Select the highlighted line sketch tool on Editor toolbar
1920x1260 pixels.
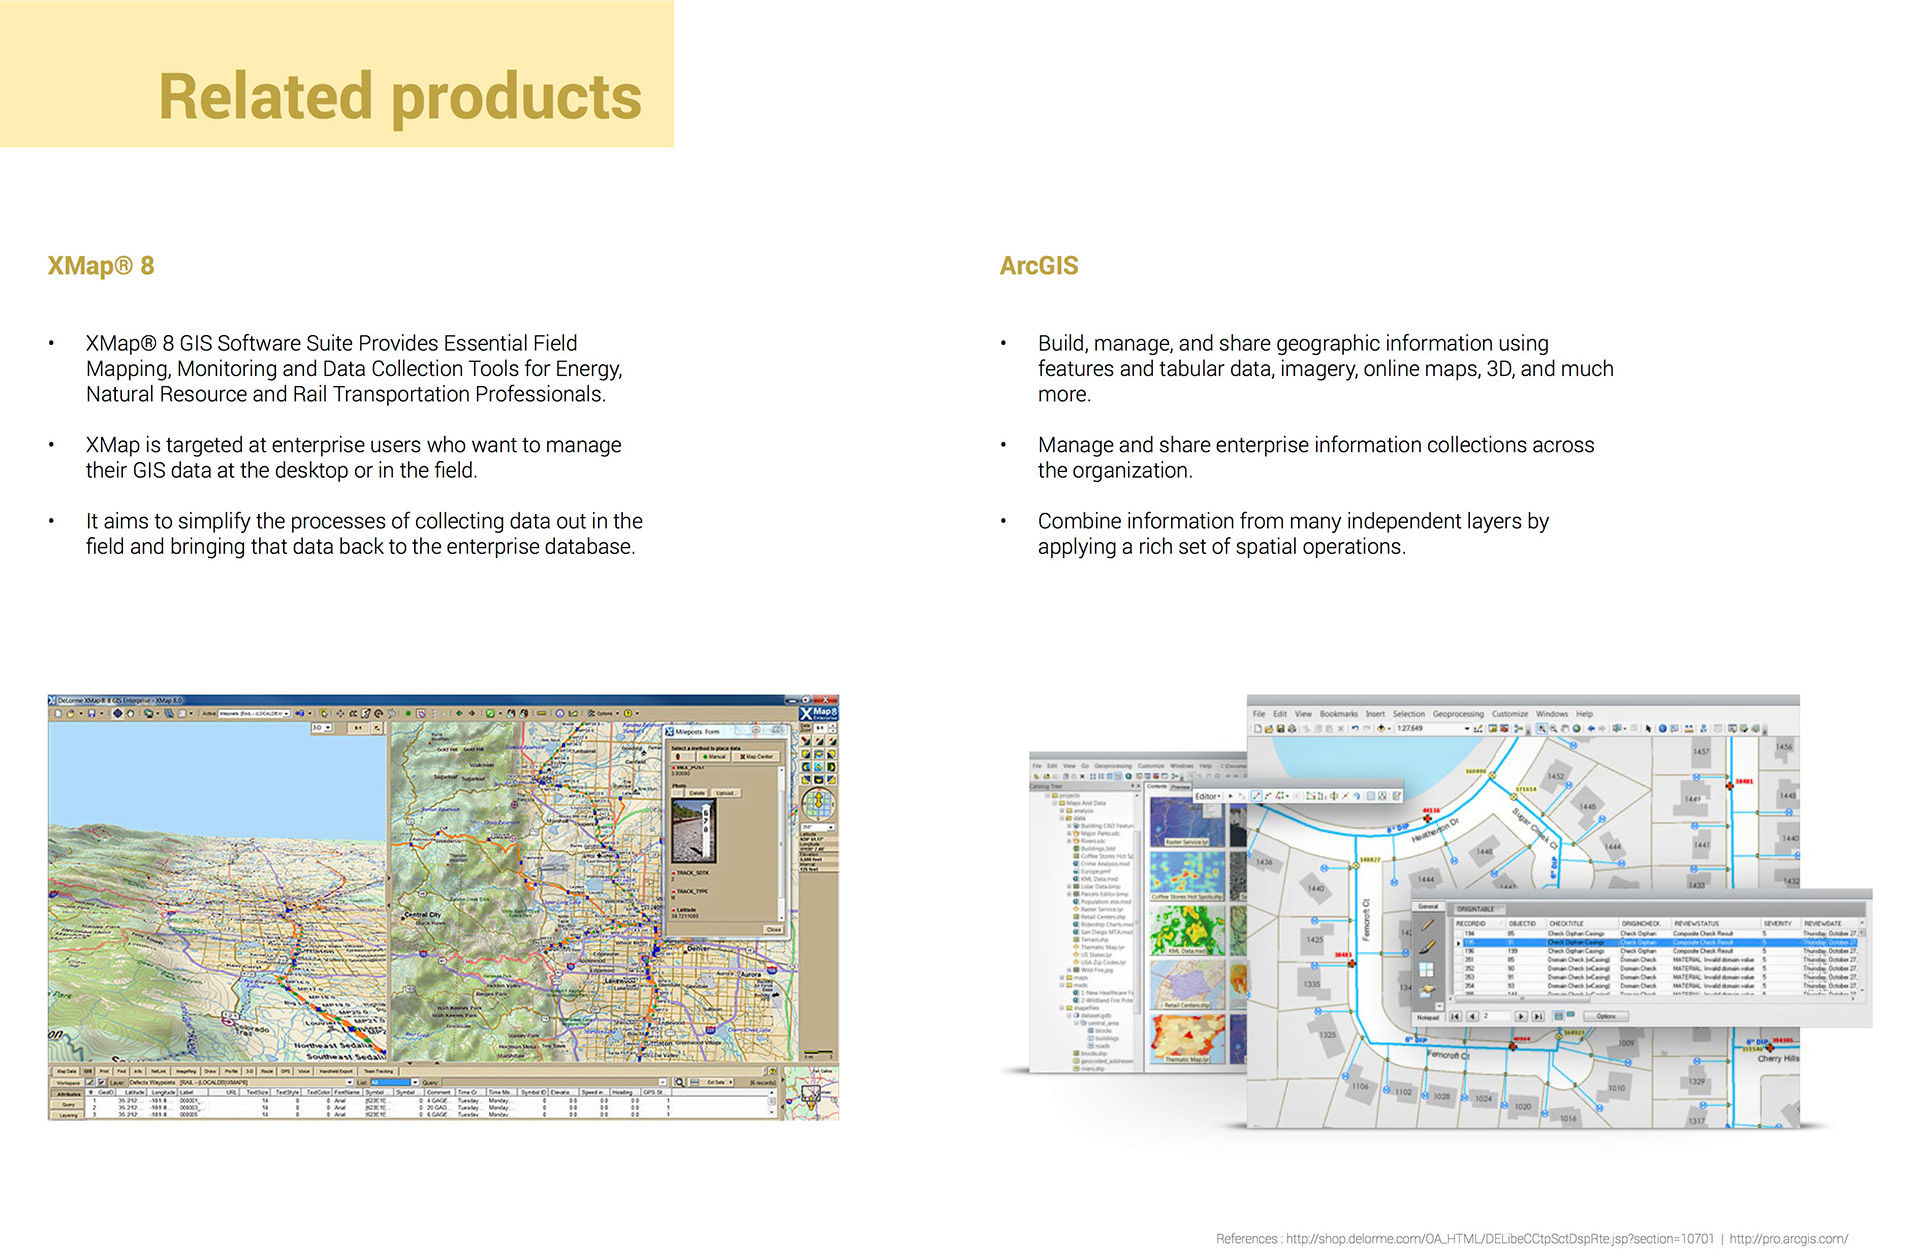pyautogui.click(x=1256, y=796)
